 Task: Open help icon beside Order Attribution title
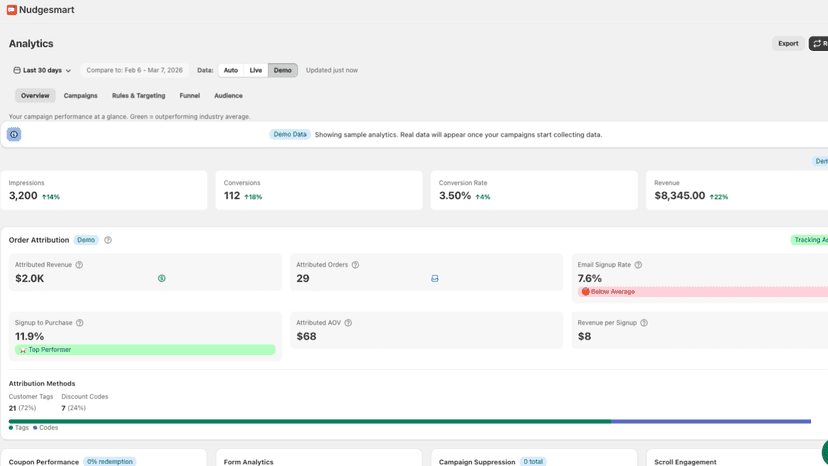click(x=108, y=240)
